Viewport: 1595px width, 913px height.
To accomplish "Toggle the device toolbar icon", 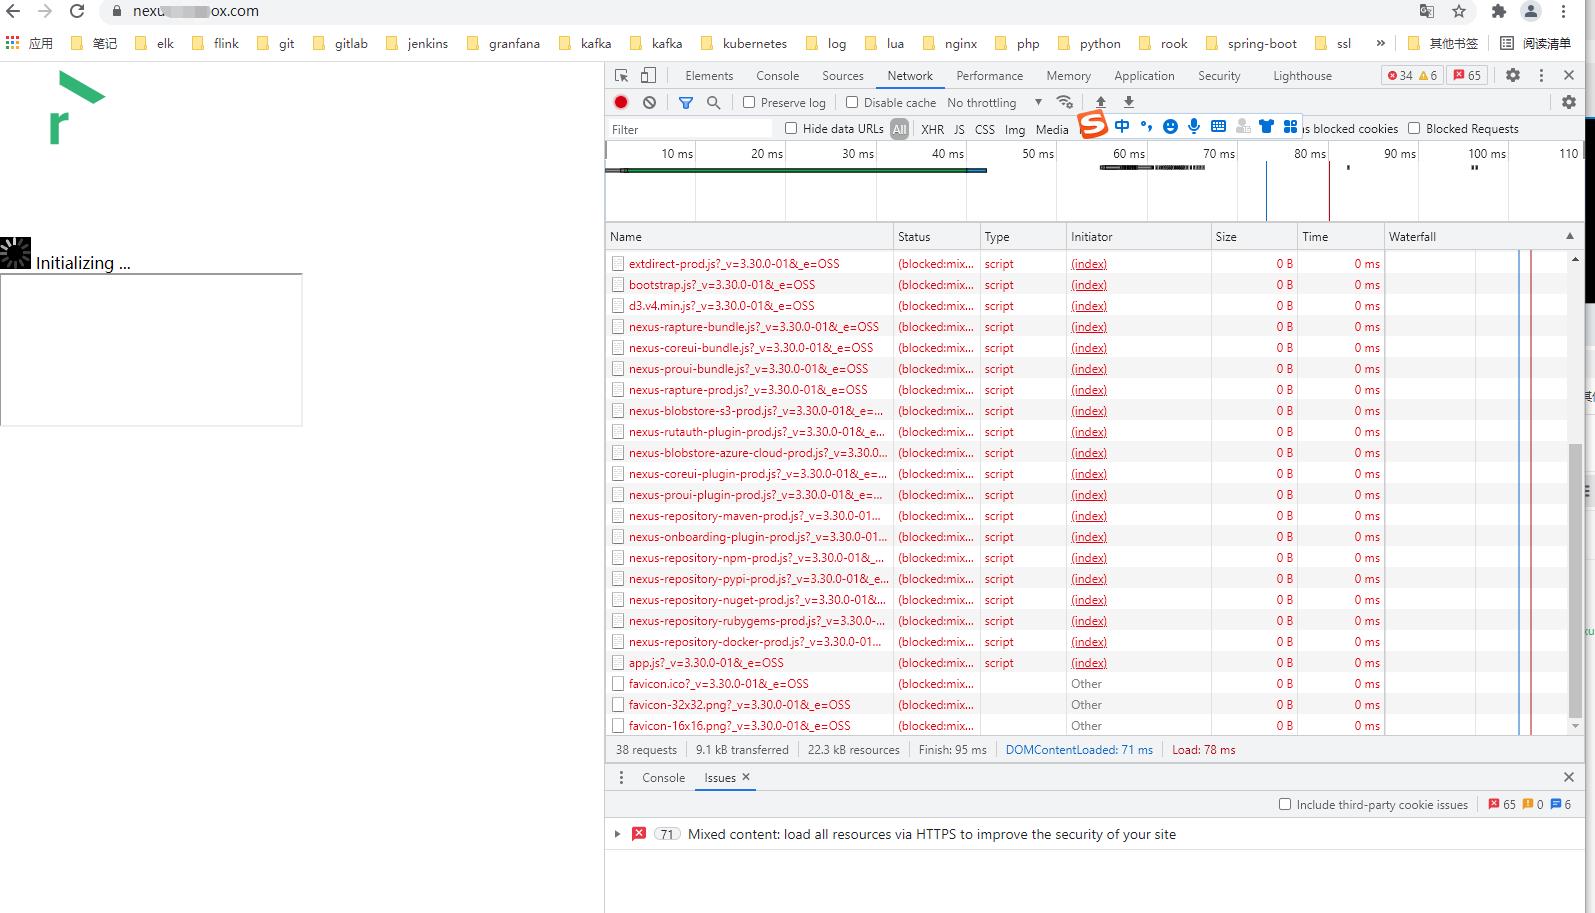I will point(648,76).
